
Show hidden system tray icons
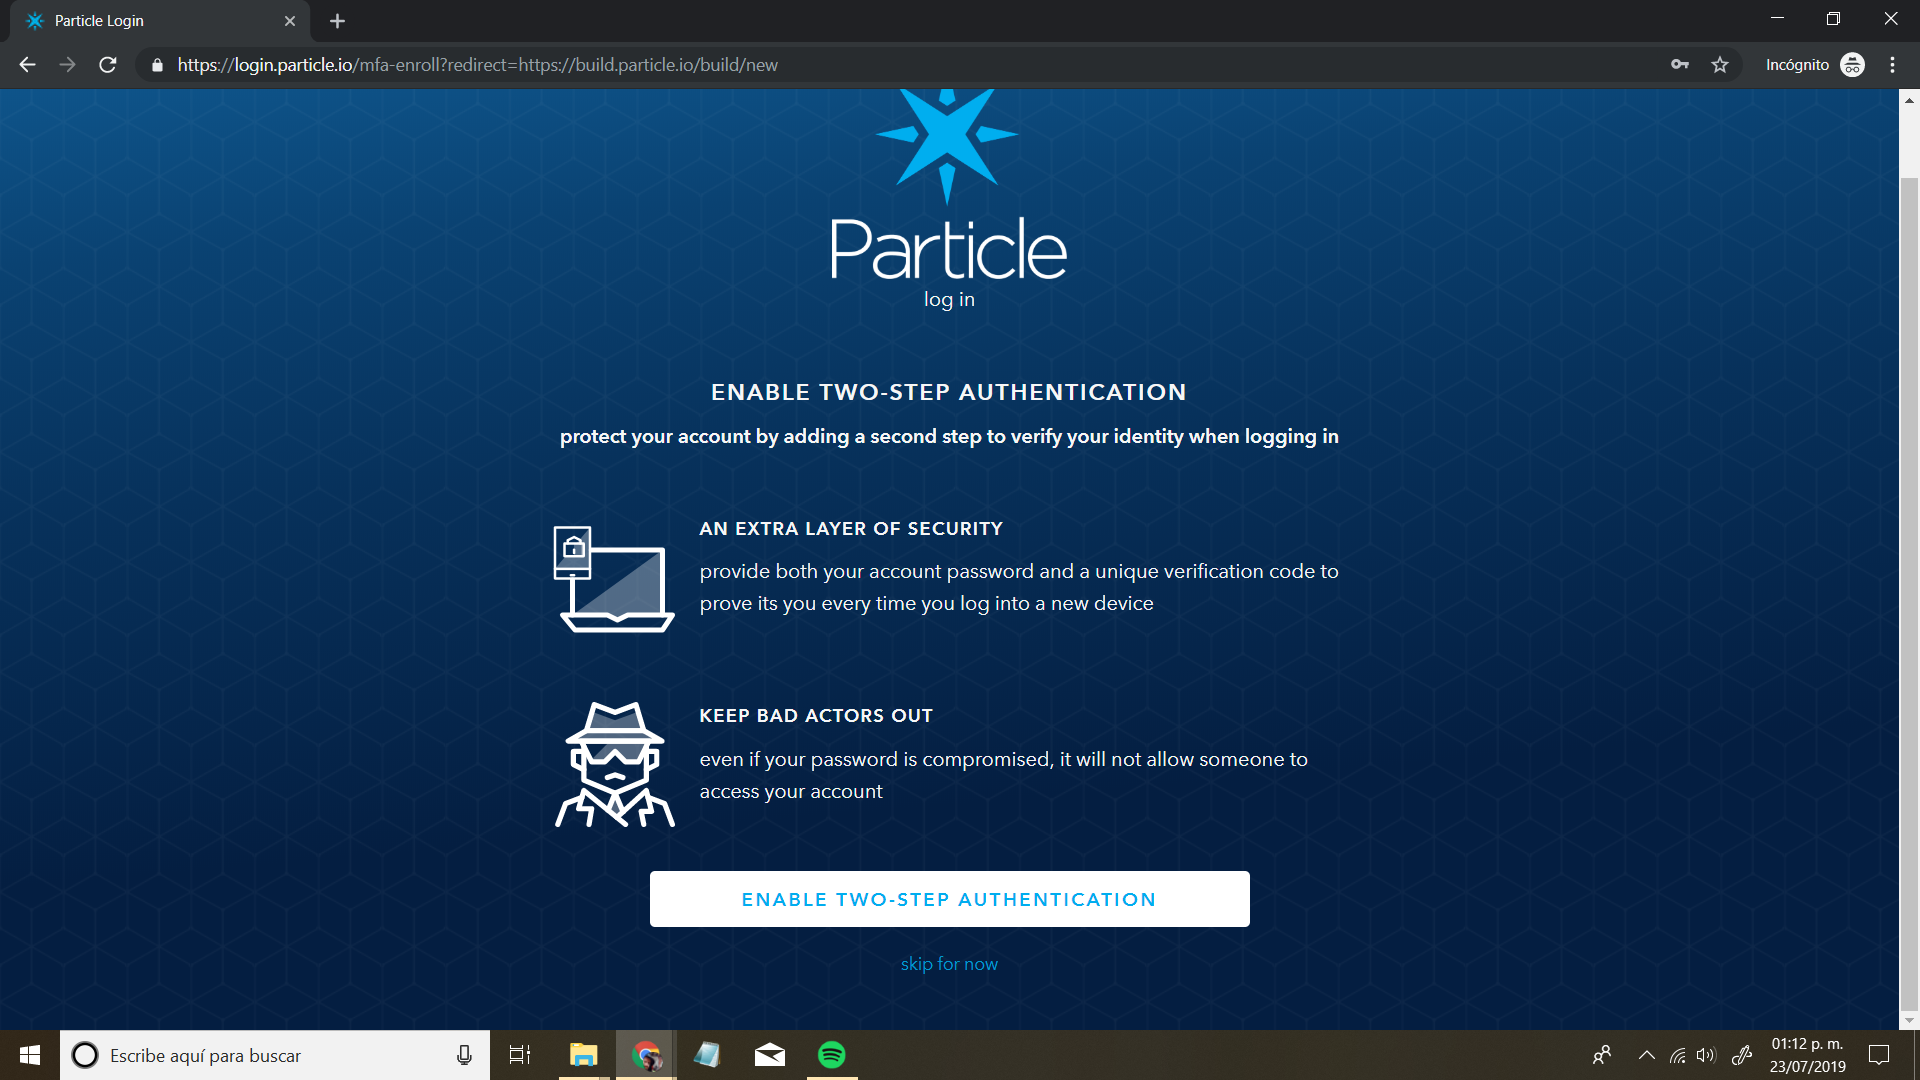tap(1647, 1055)
